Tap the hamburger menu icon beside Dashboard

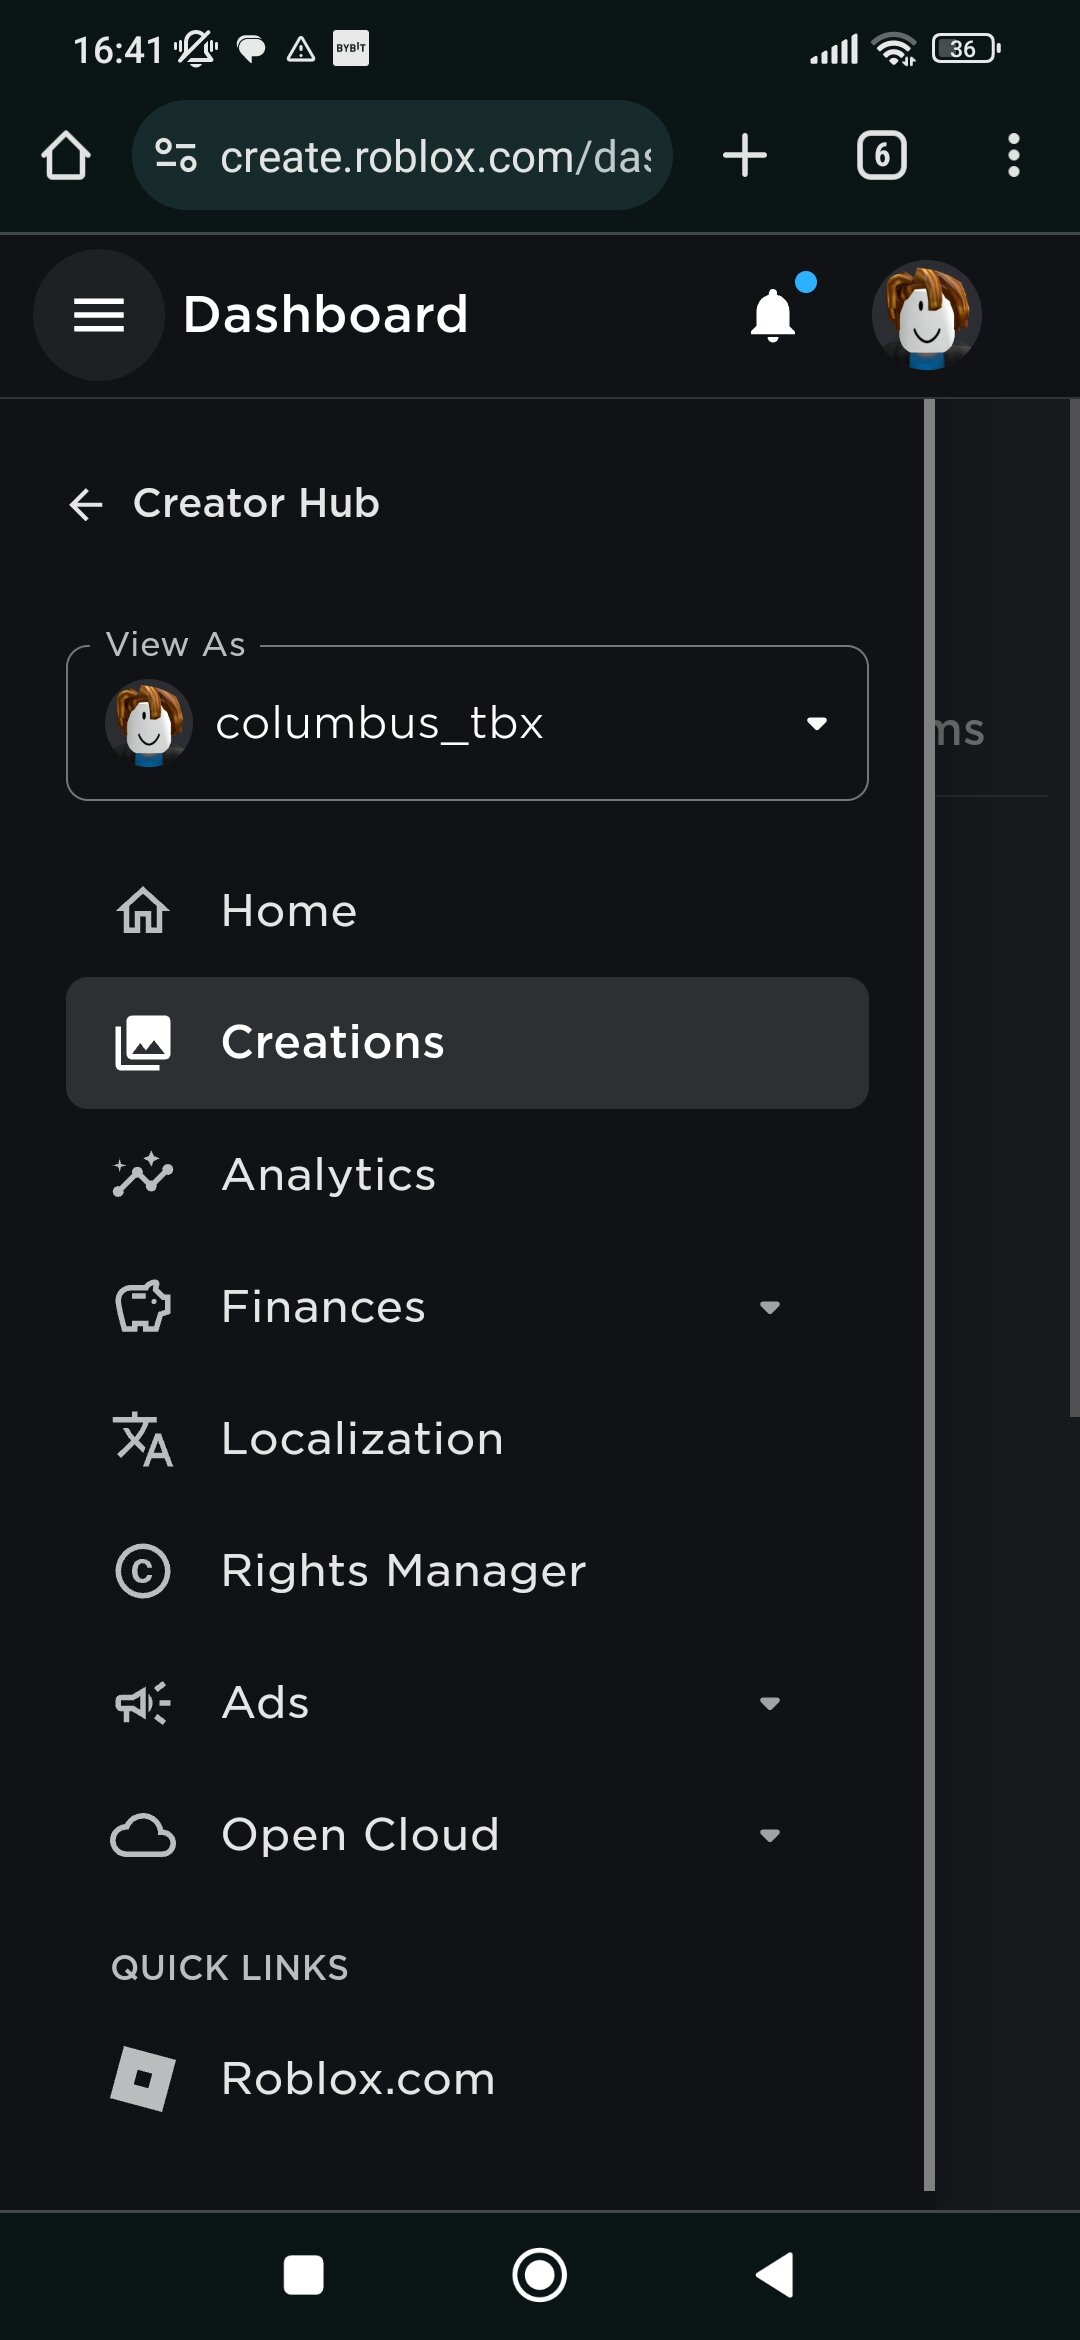(98, 315)
